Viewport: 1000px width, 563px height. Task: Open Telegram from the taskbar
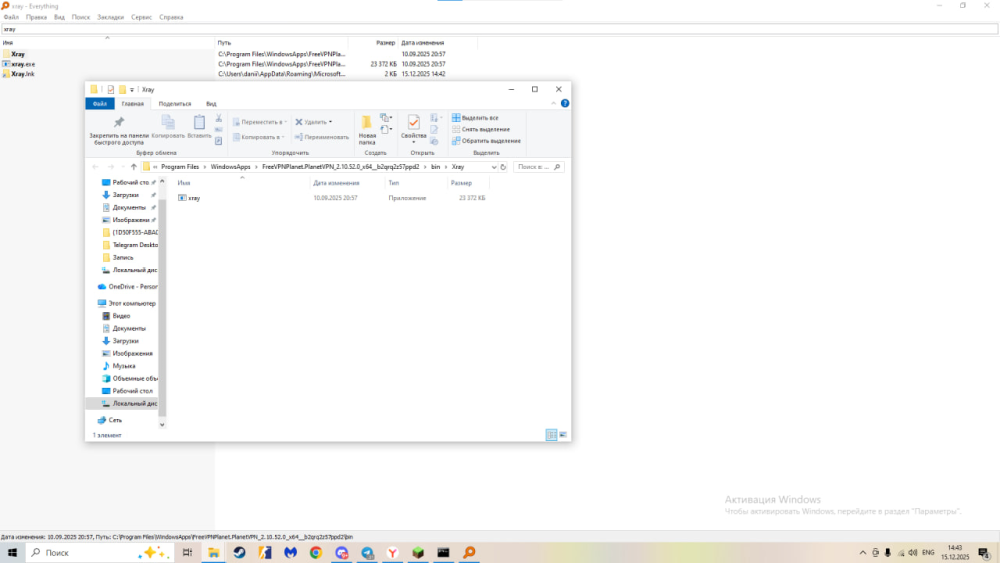pos(367,553)
